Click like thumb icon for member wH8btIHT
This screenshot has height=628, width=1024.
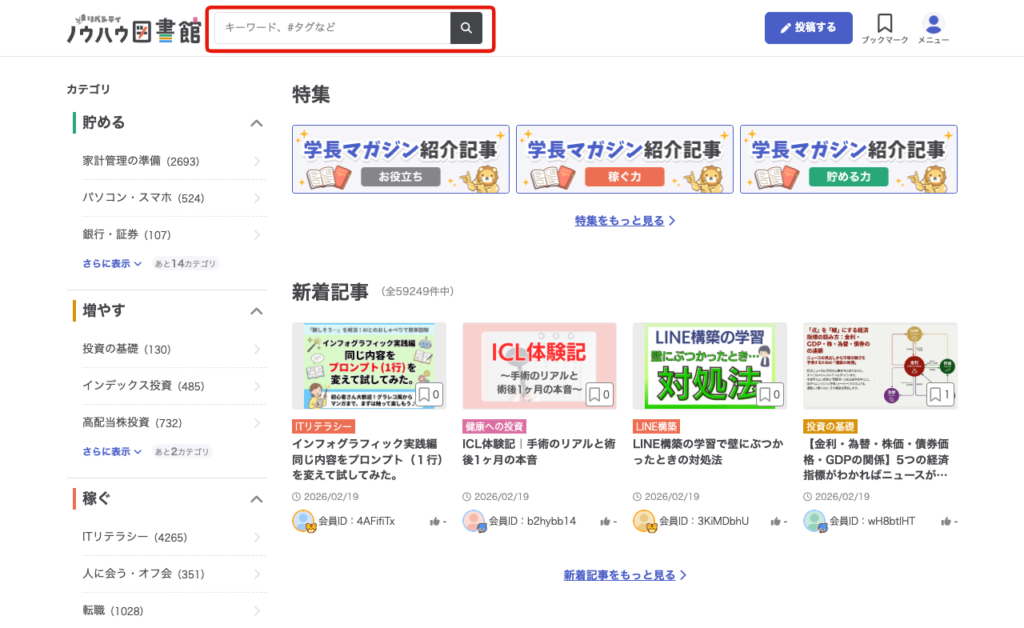click(945, 521)
